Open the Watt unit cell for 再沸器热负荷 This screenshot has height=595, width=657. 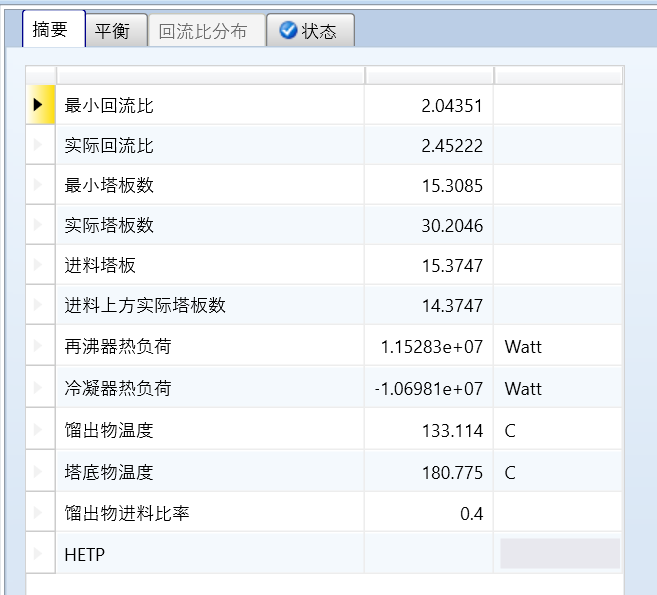pyautogui.click(x=556, y=347)
